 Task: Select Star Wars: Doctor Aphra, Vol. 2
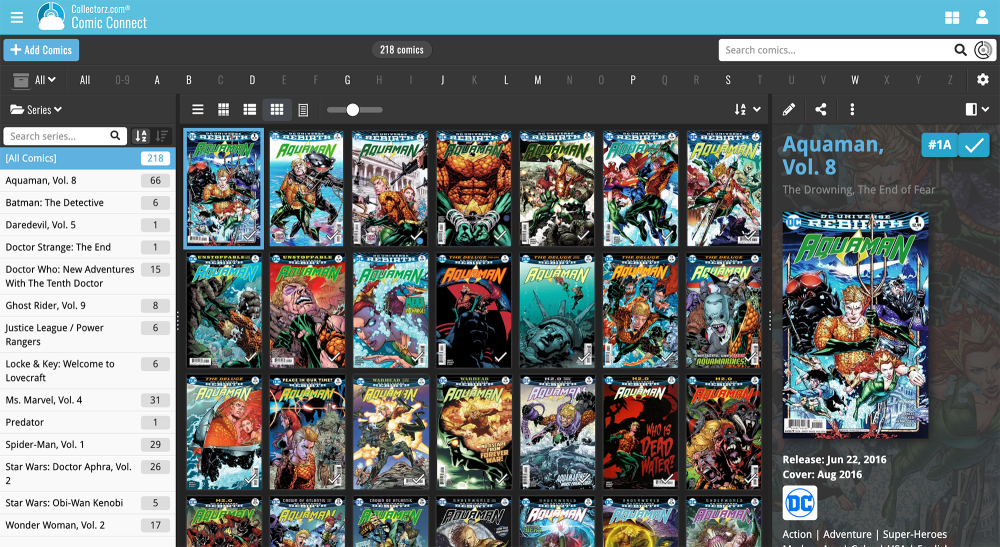(x=87, y=474)
